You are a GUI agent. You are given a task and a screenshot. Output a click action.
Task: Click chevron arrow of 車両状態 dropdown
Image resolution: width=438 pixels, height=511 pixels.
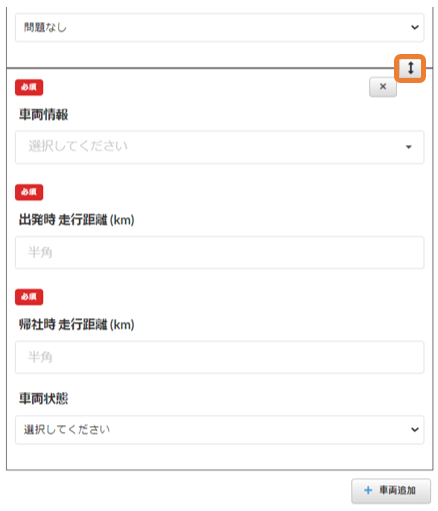point(415,429)
